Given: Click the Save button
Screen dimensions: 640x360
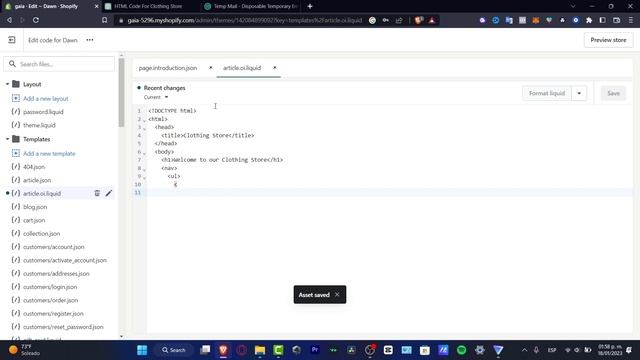Looking at the screenshot, I should pos(613,93).
